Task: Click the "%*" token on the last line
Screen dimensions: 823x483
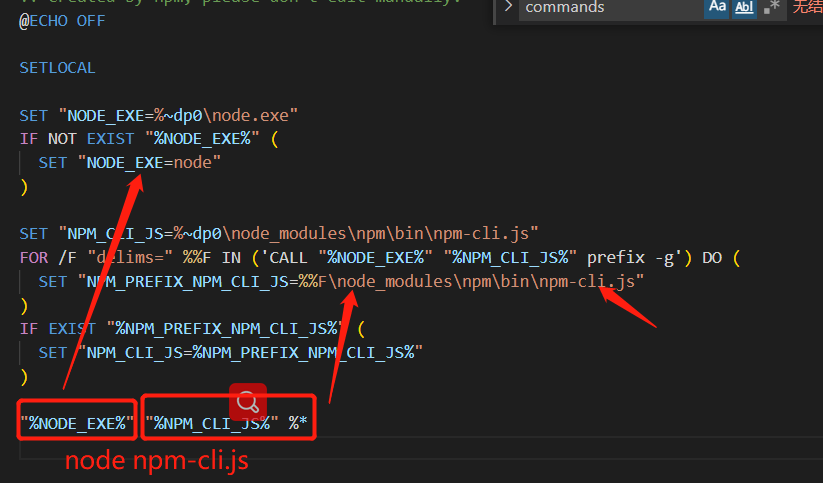Action: [298, 423]
